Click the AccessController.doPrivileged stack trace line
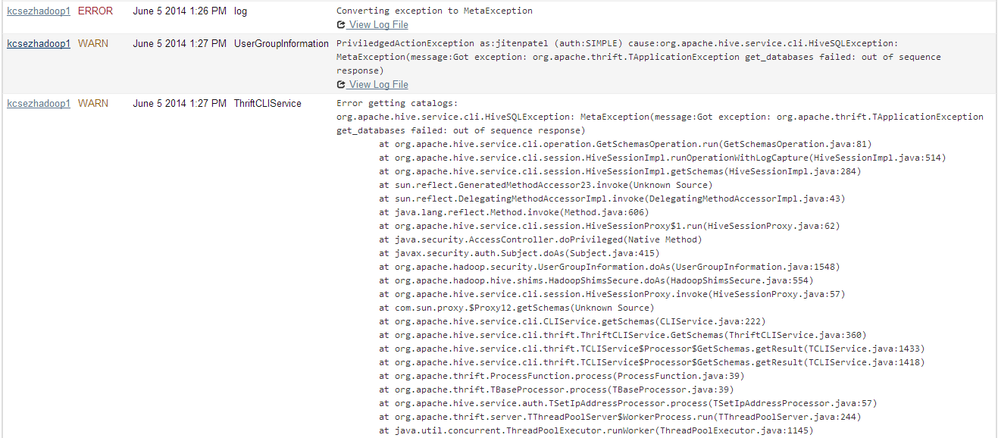 click(x=540, y=239)
